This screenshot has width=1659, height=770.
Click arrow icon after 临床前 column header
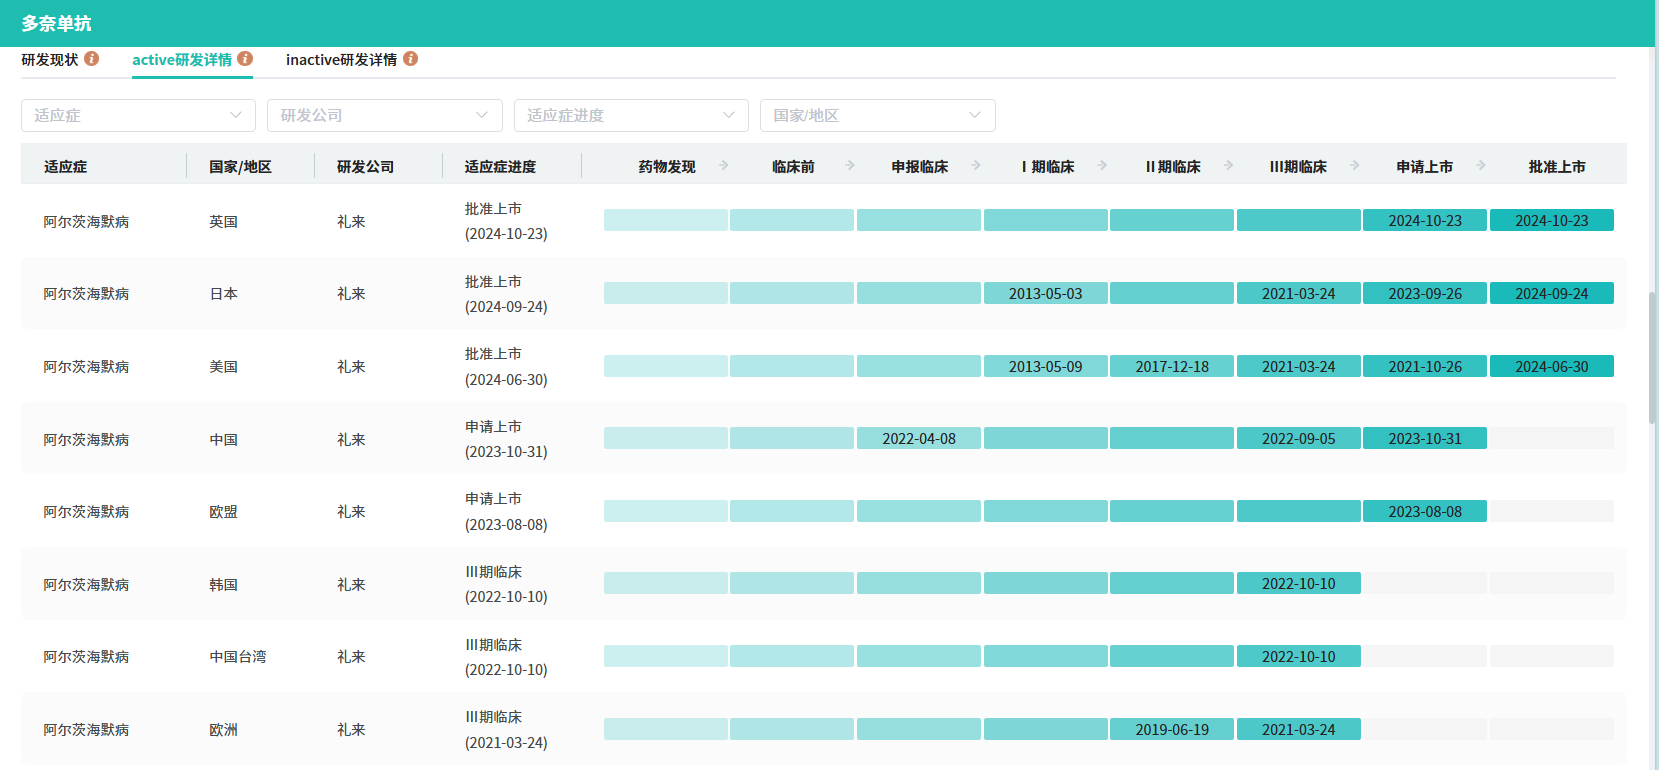850,166
